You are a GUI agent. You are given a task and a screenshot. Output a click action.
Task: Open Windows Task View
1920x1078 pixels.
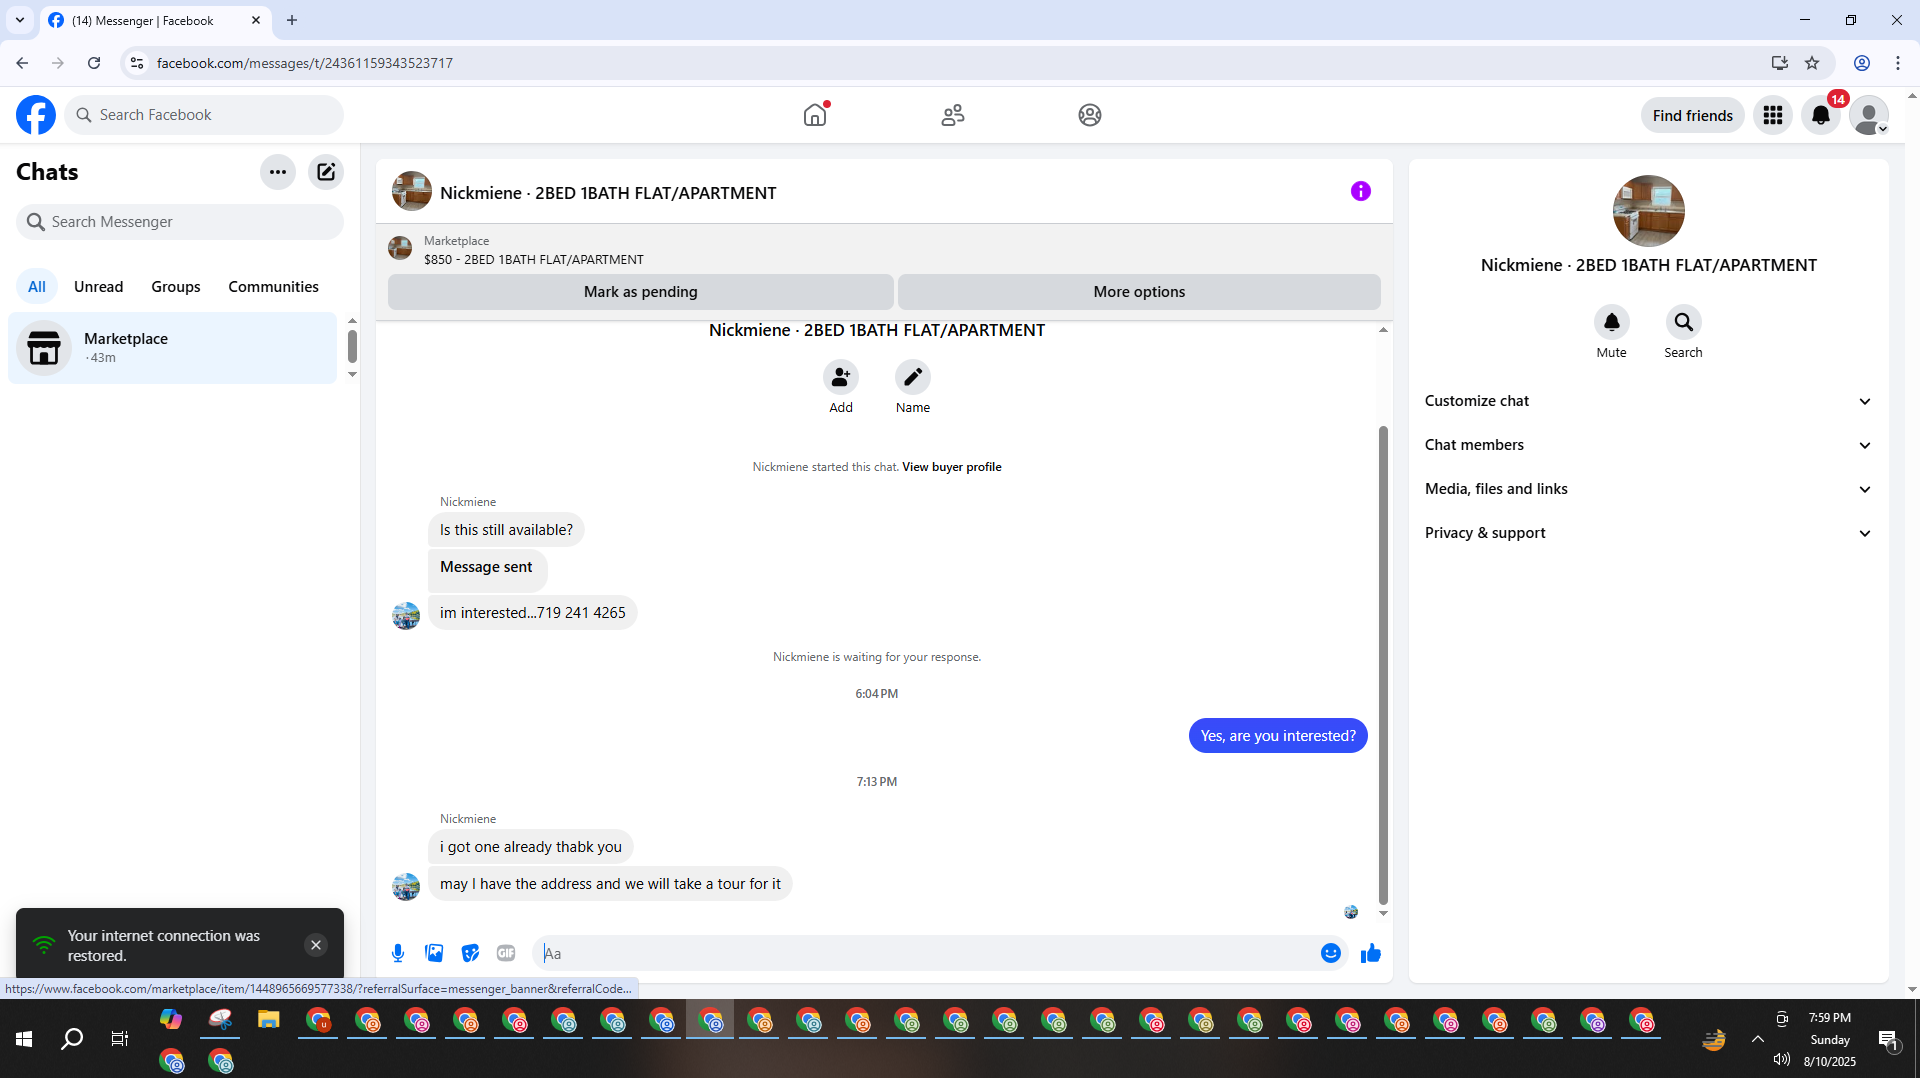pos(120,1039)
